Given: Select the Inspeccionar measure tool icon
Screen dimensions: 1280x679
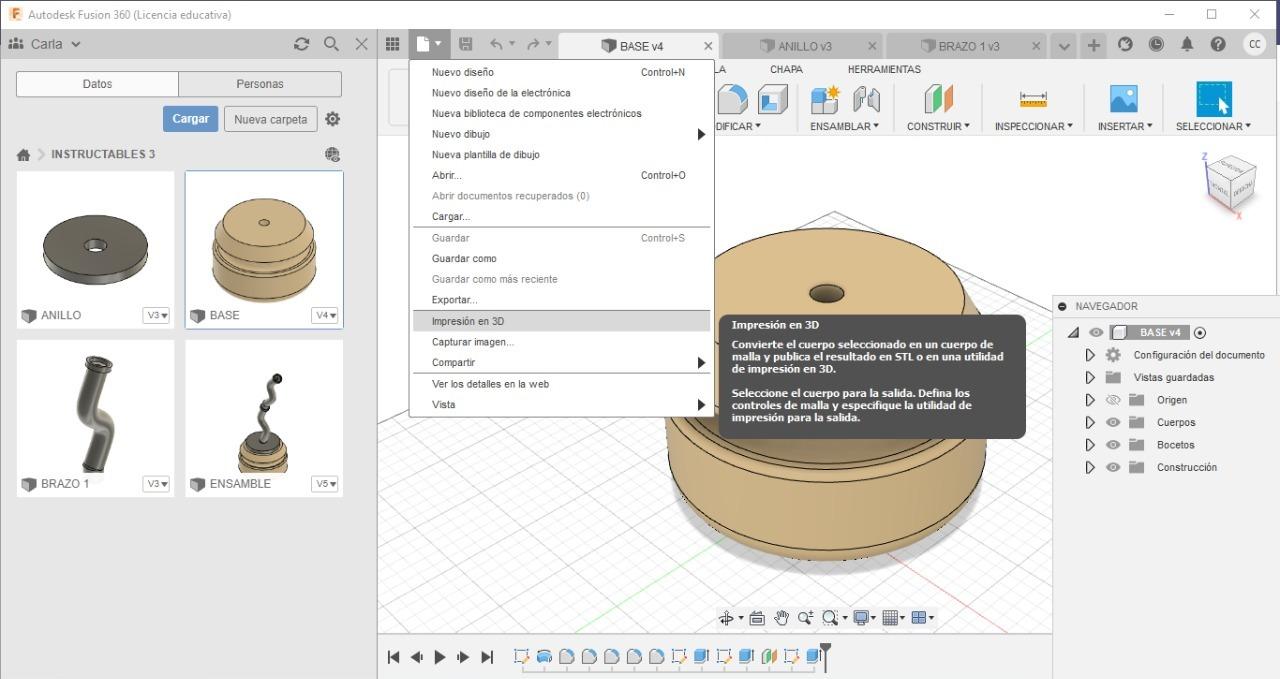Looking at the screenshot, I should coord(1032,99).
